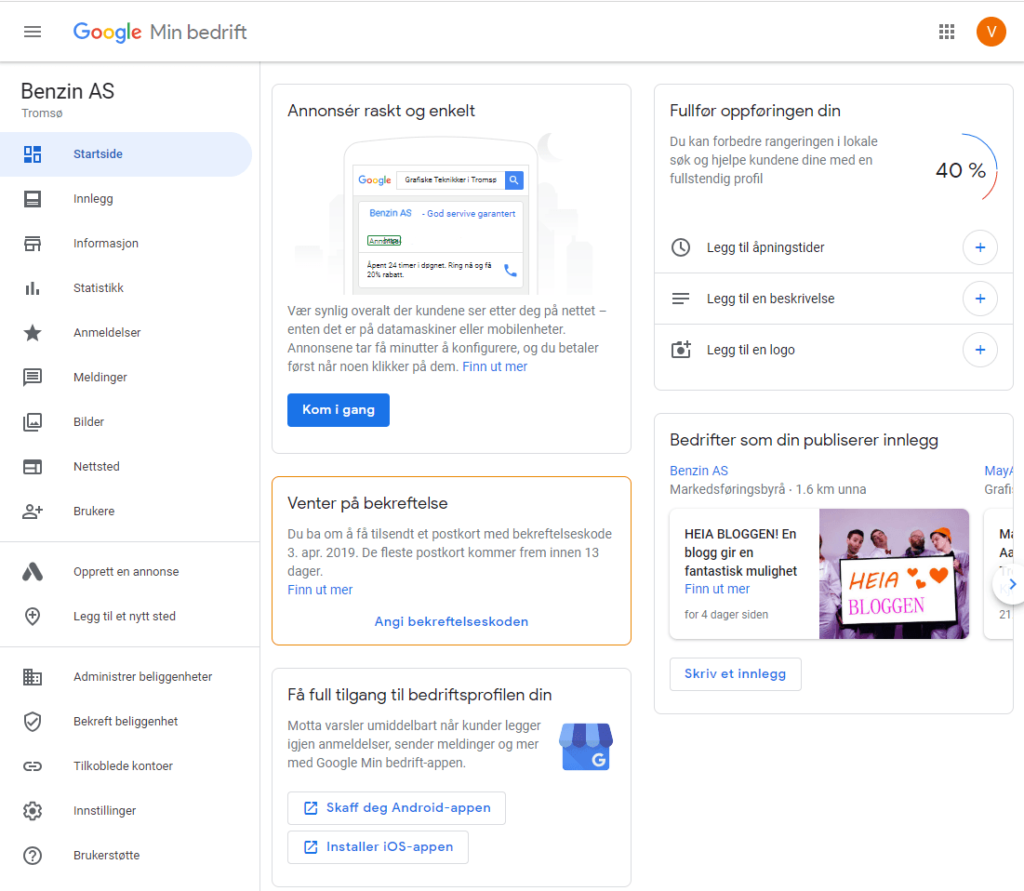Open Informasjon in the sidebar
Screen dimensions: 1024x891
coord(106,244)
